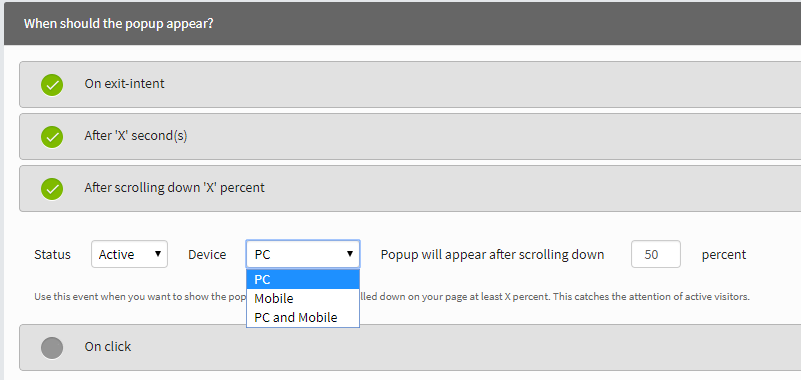This screenshot has width=801, height=380.
Task: Toggle the green check for After 'X' second(s)
Action: (52, 137)
